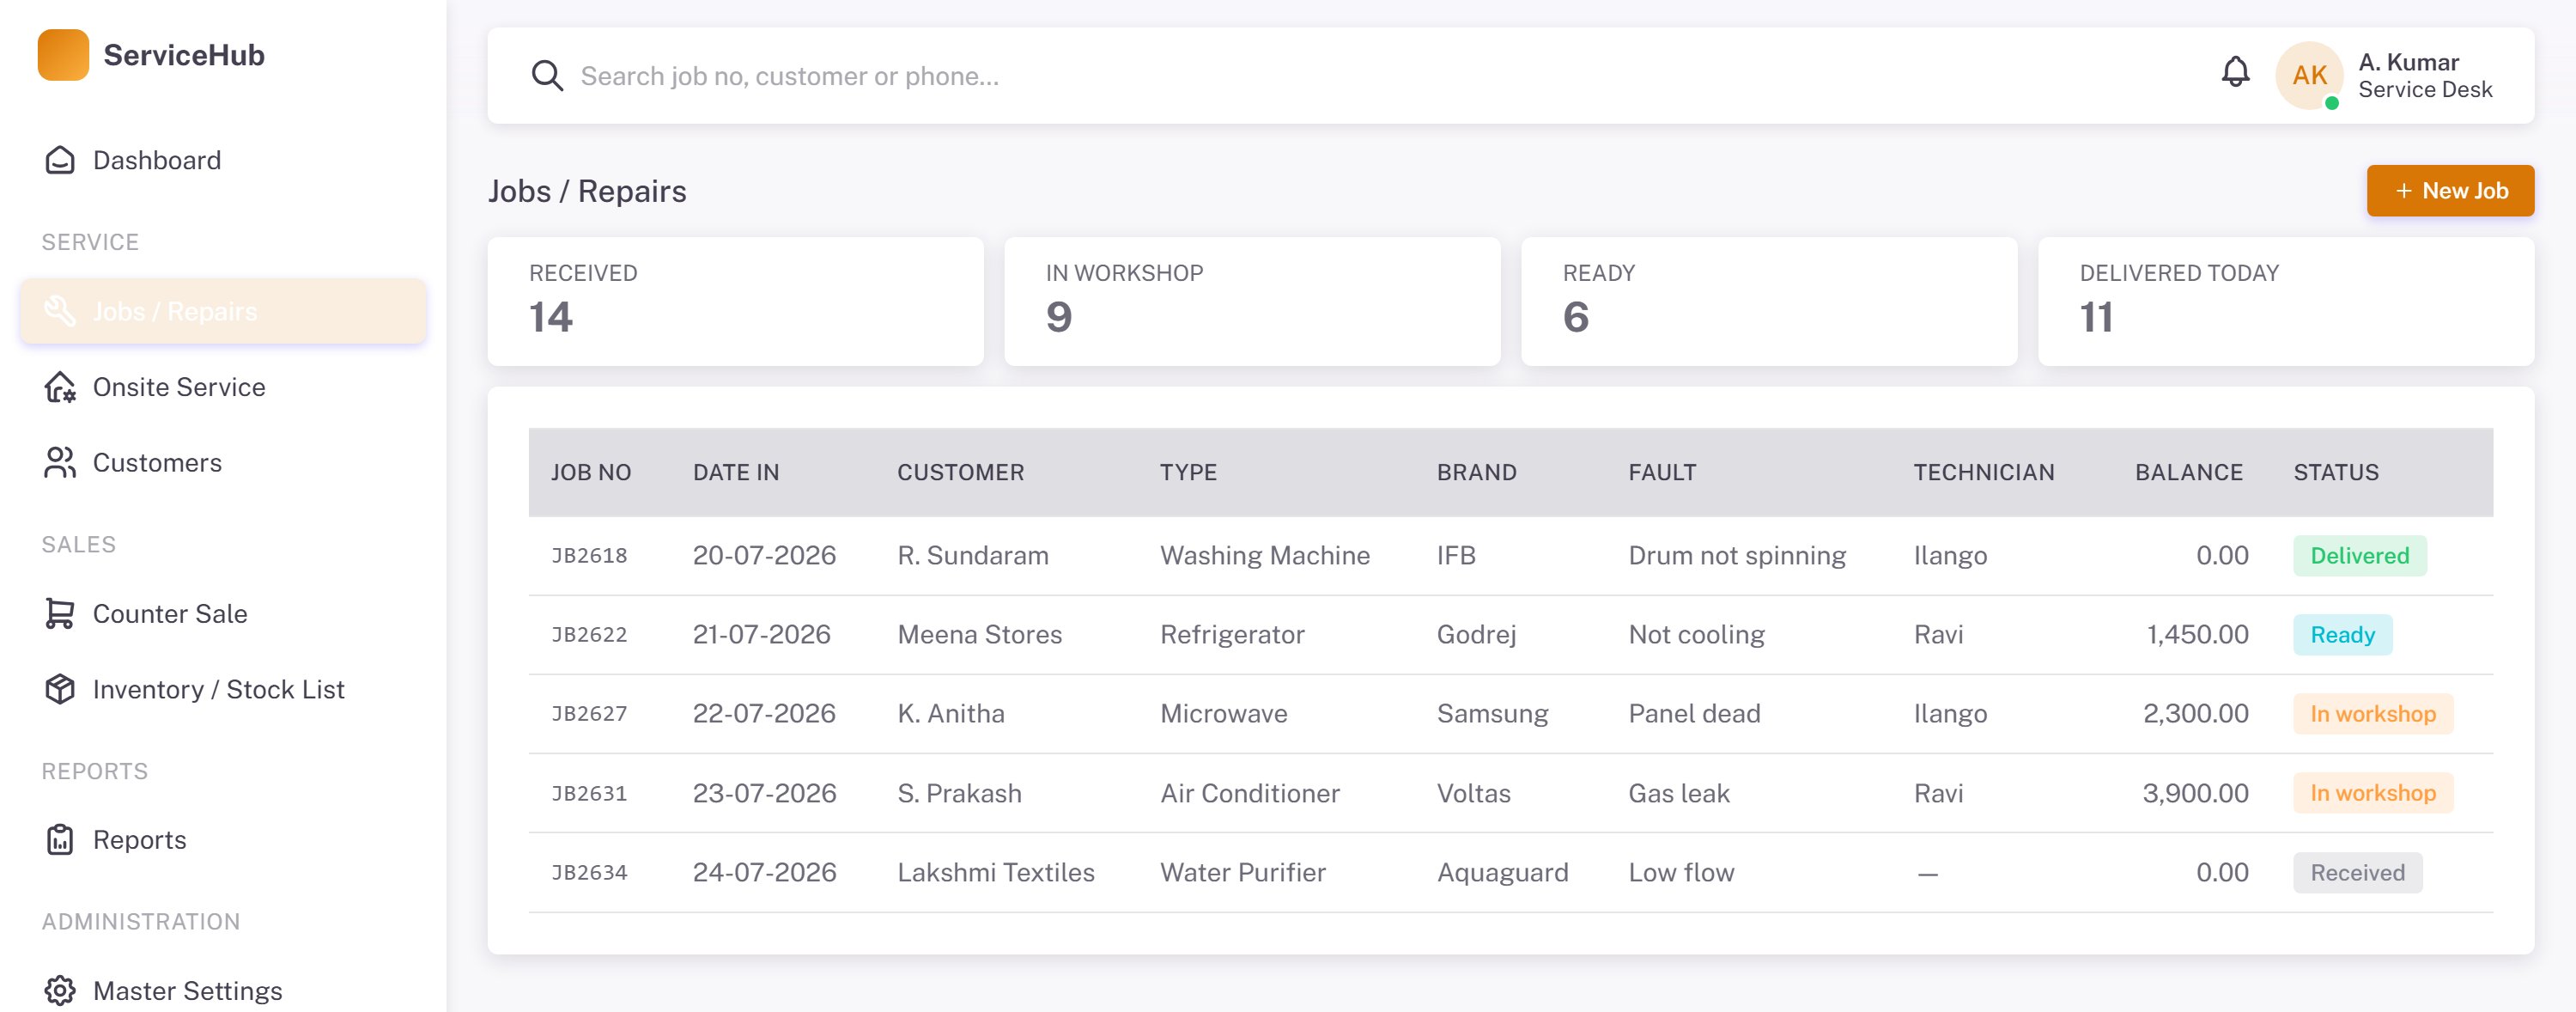Click the BRAND column header
Image resolution: width=2576 pixels, height=1012 pixels.
click(1476, 473)
